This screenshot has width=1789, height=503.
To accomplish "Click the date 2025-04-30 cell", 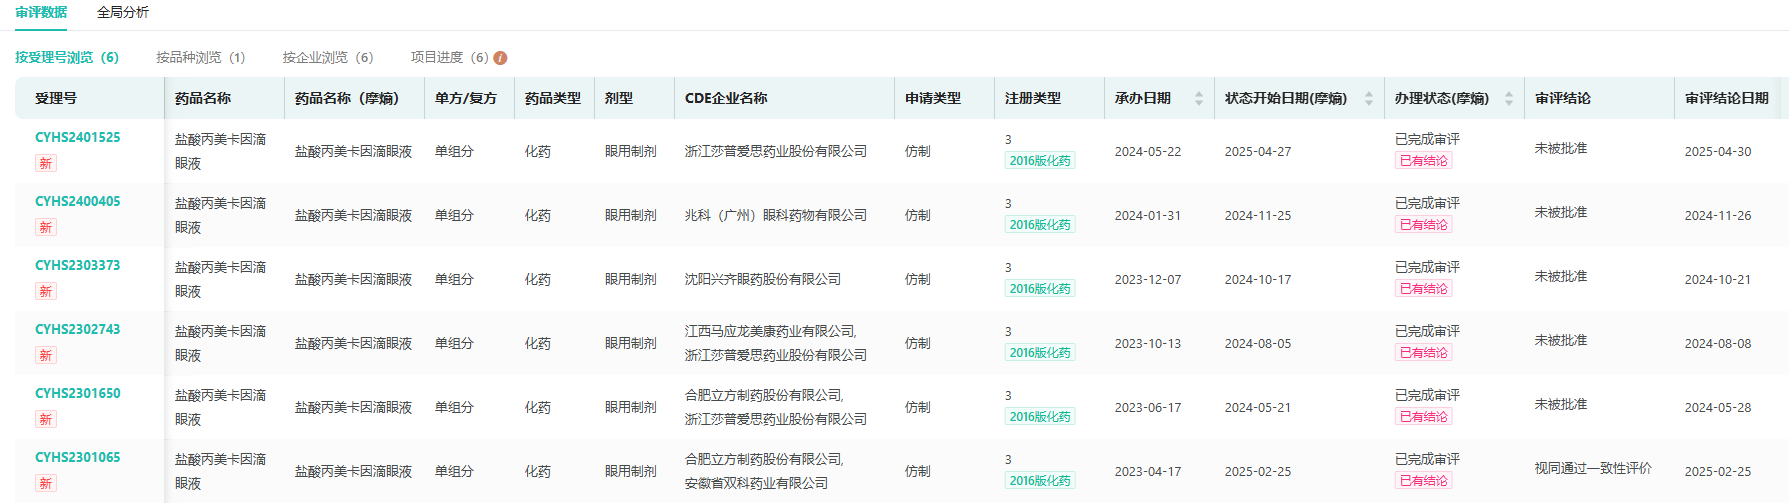I will coord(1718,152).
